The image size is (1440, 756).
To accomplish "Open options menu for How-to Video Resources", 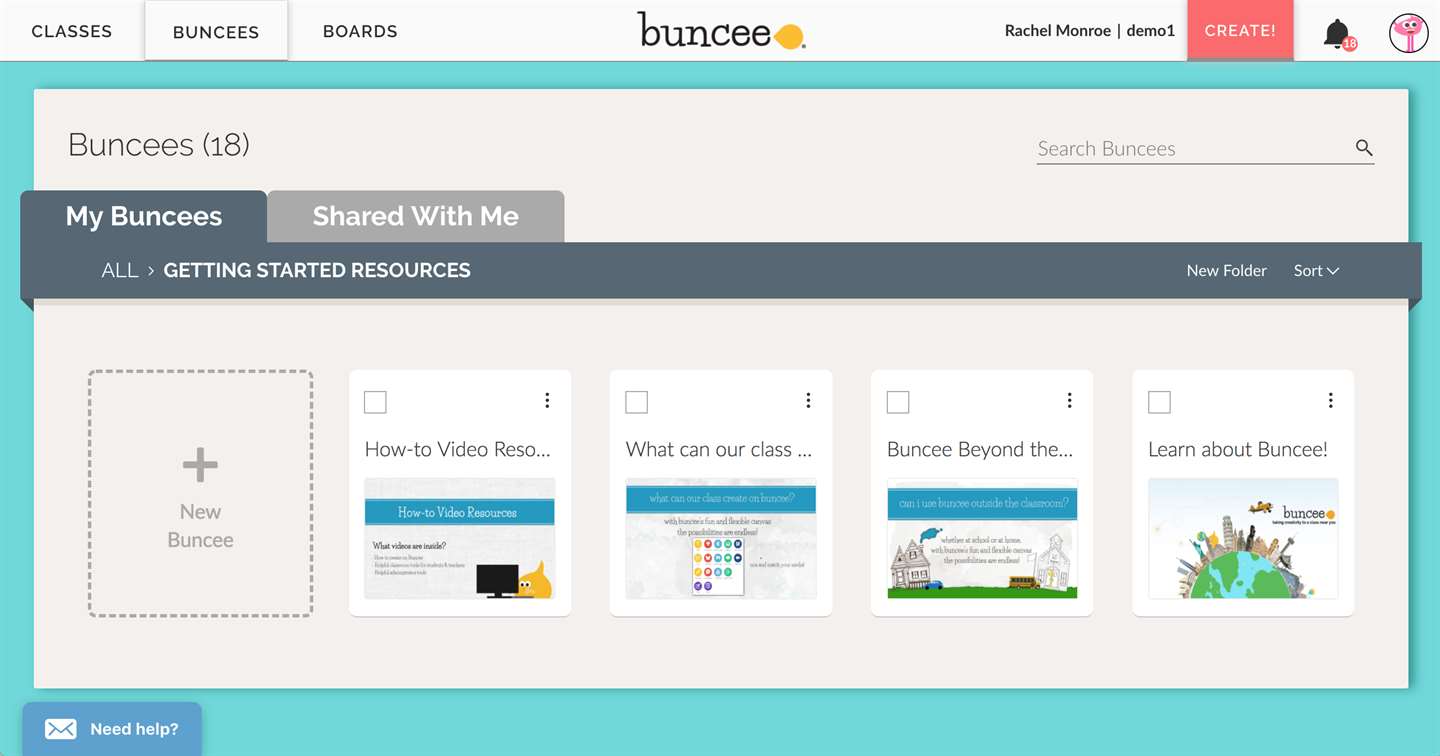I will click(547, 400).
